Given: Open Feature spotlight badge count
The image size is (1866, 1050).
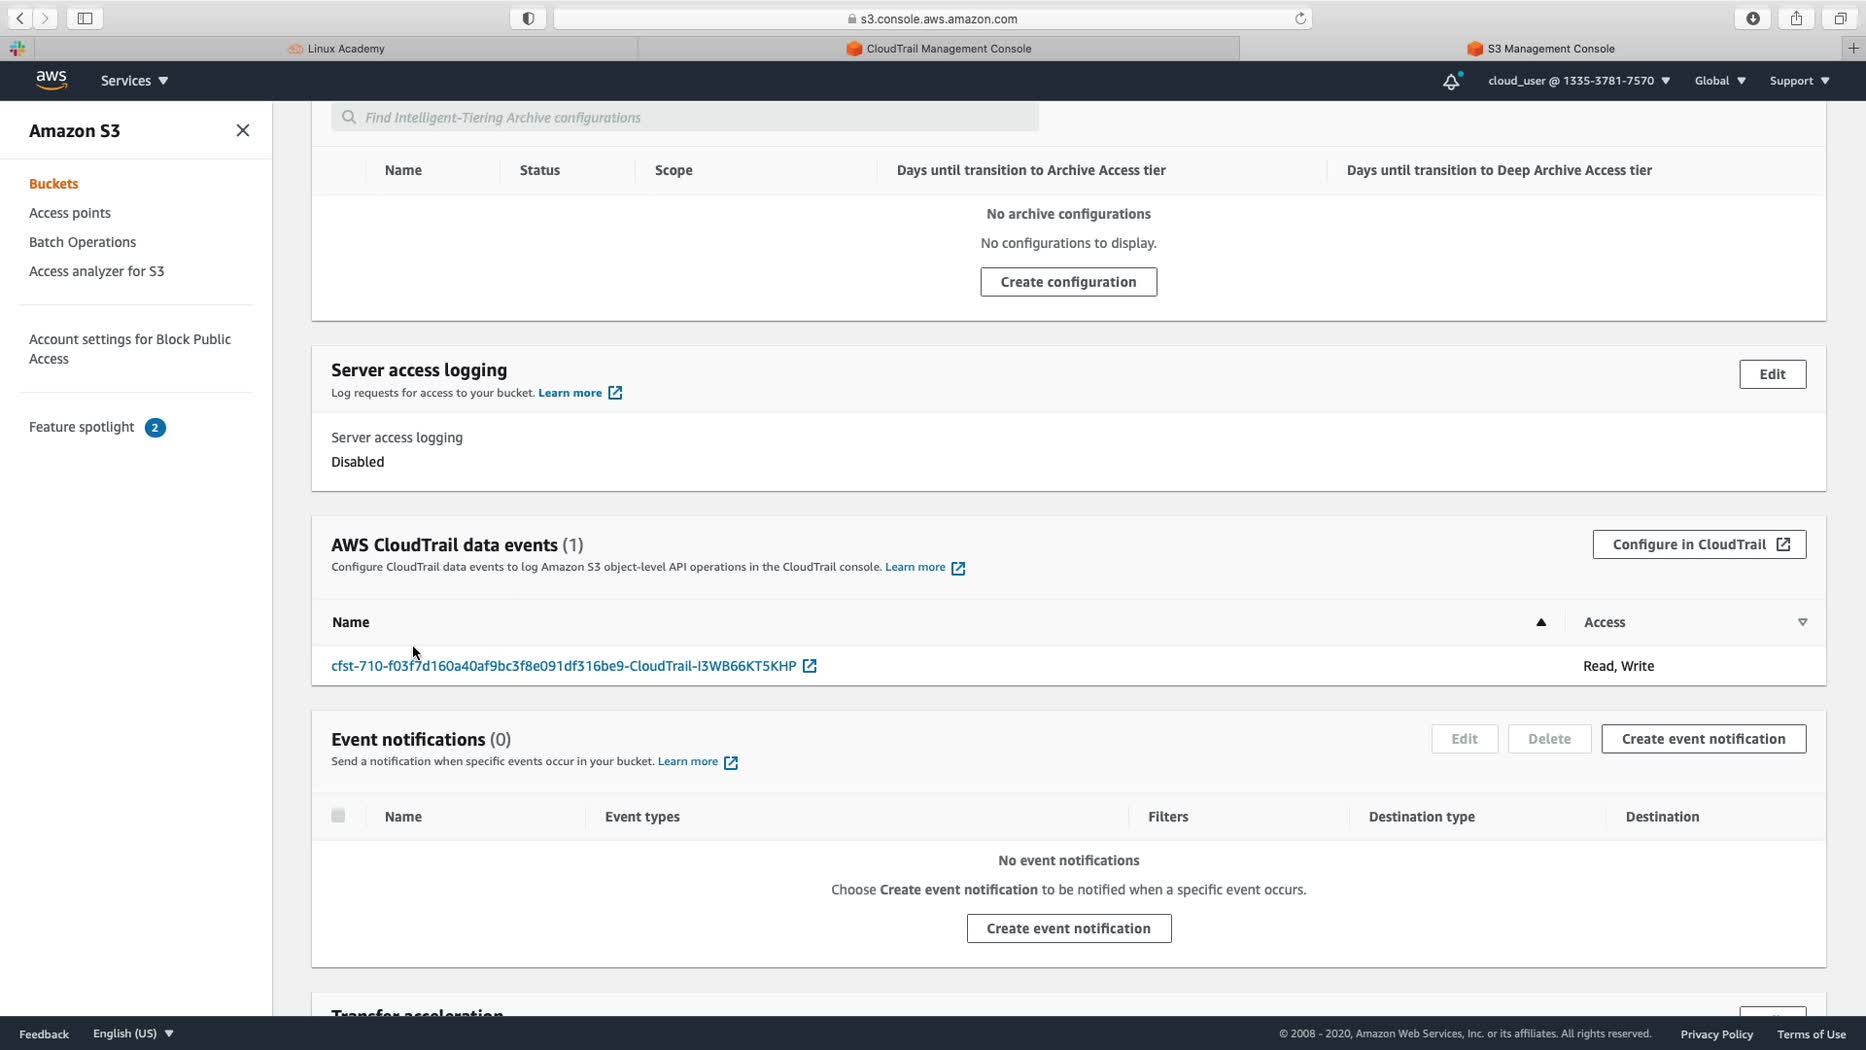Looking at the screenshot, I should point(155,428).
